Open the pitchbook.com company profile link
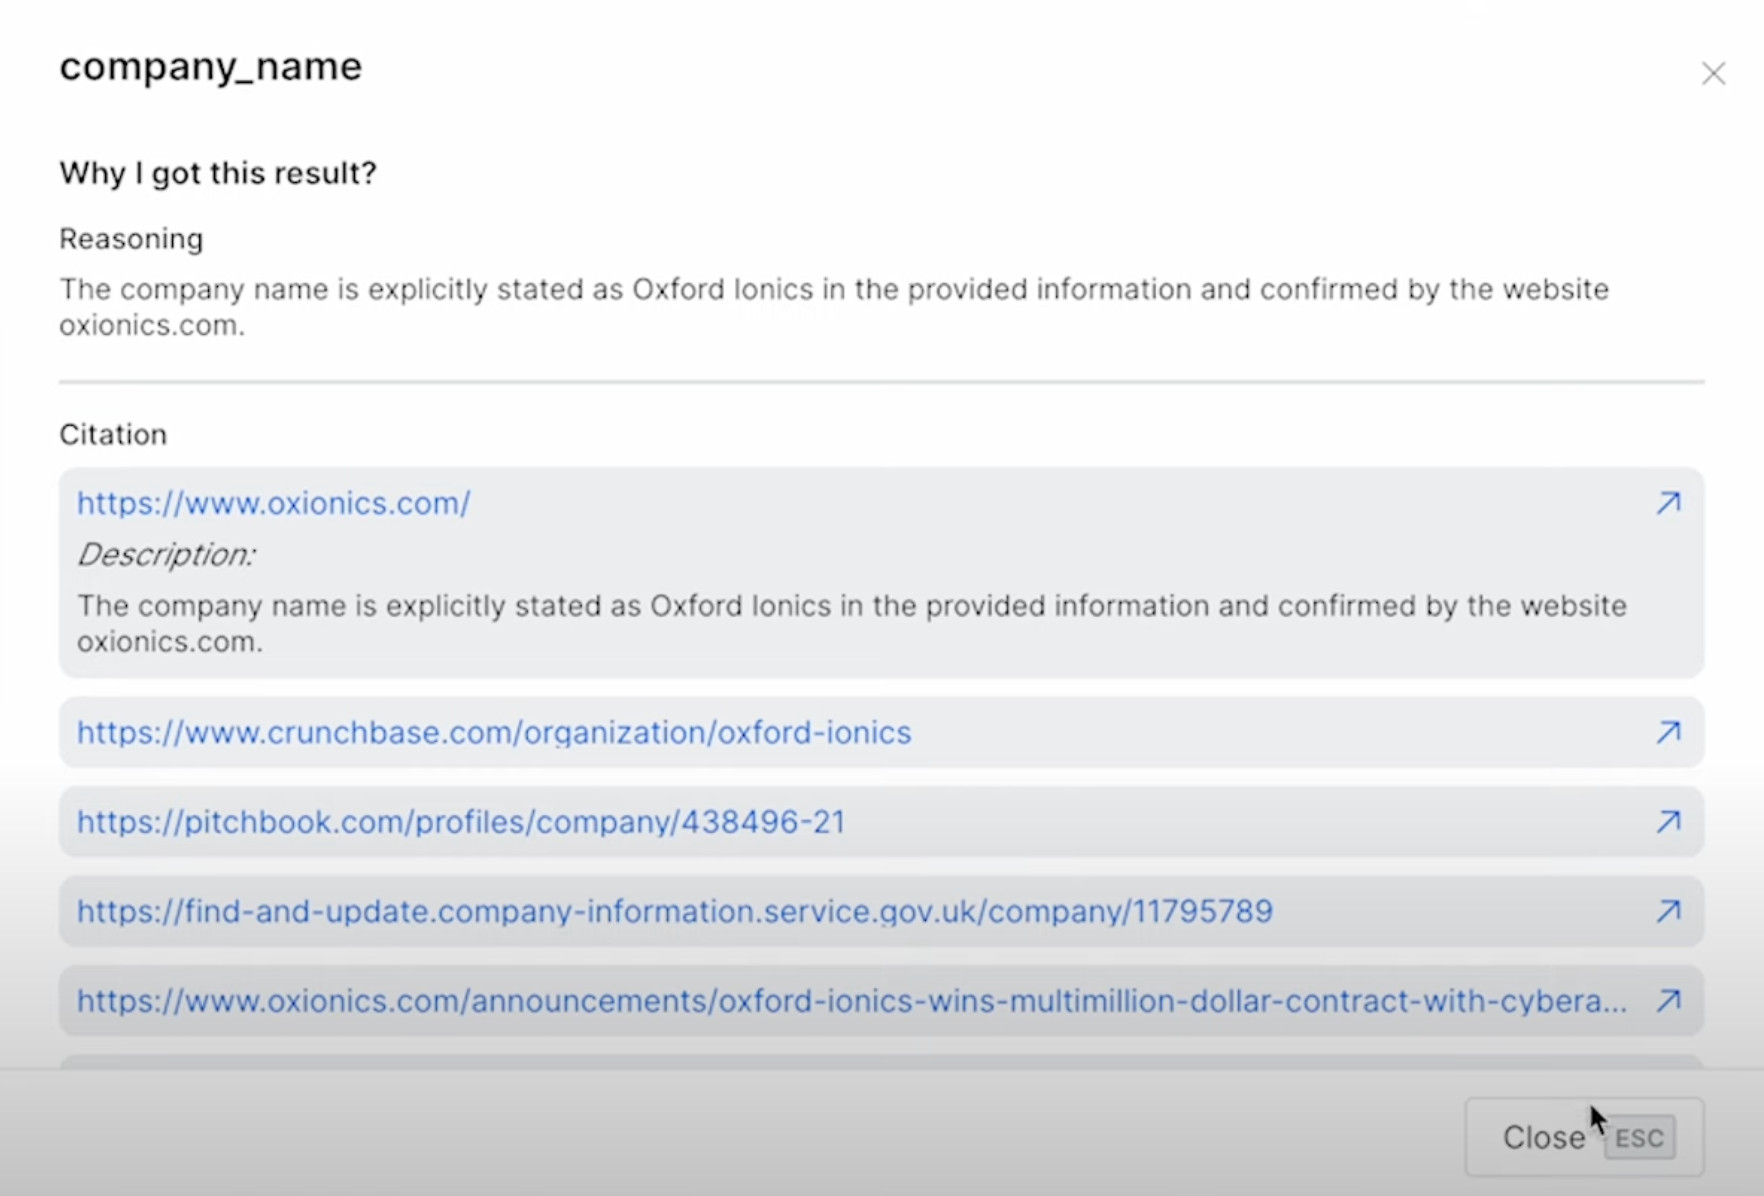 click(x=461, y=822)
